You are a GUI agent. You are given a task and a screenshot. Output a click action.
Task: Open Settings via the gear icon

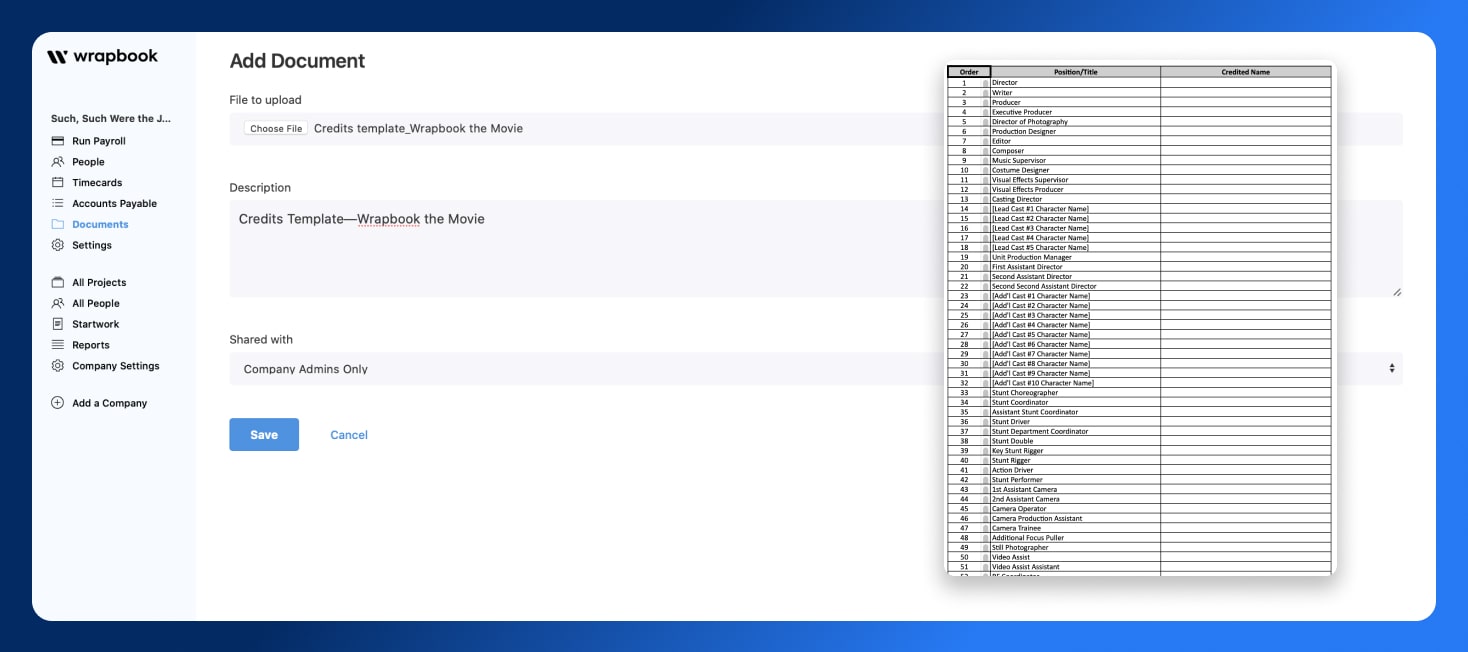57,245
